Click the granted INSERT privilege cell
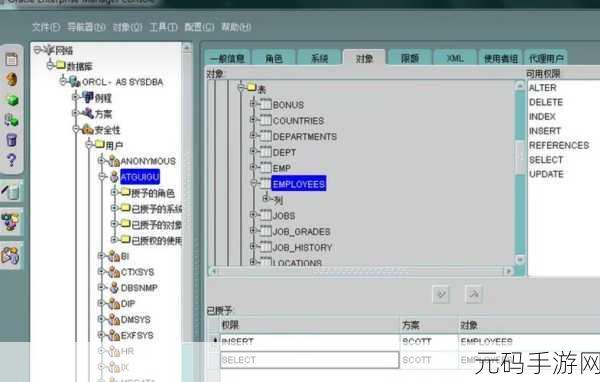The width and height of the screenshot is (600, 382). click(310, 342)
